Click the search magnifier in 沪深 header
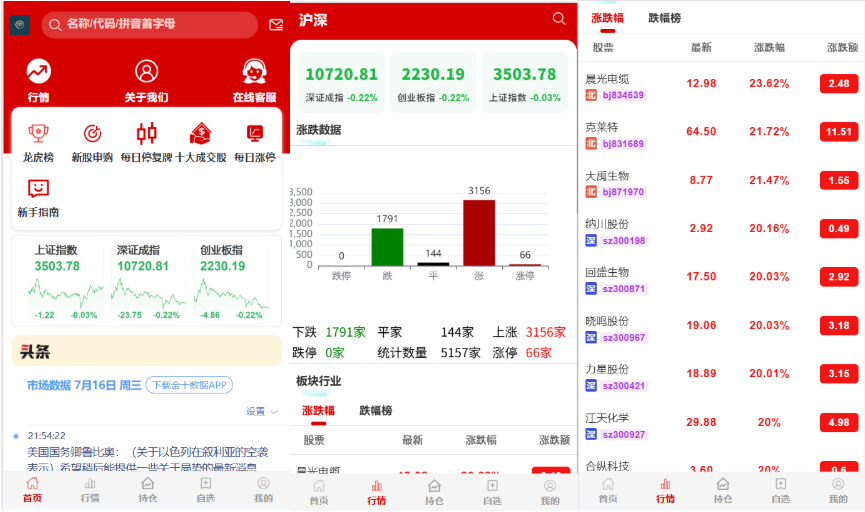 (559, 19)
